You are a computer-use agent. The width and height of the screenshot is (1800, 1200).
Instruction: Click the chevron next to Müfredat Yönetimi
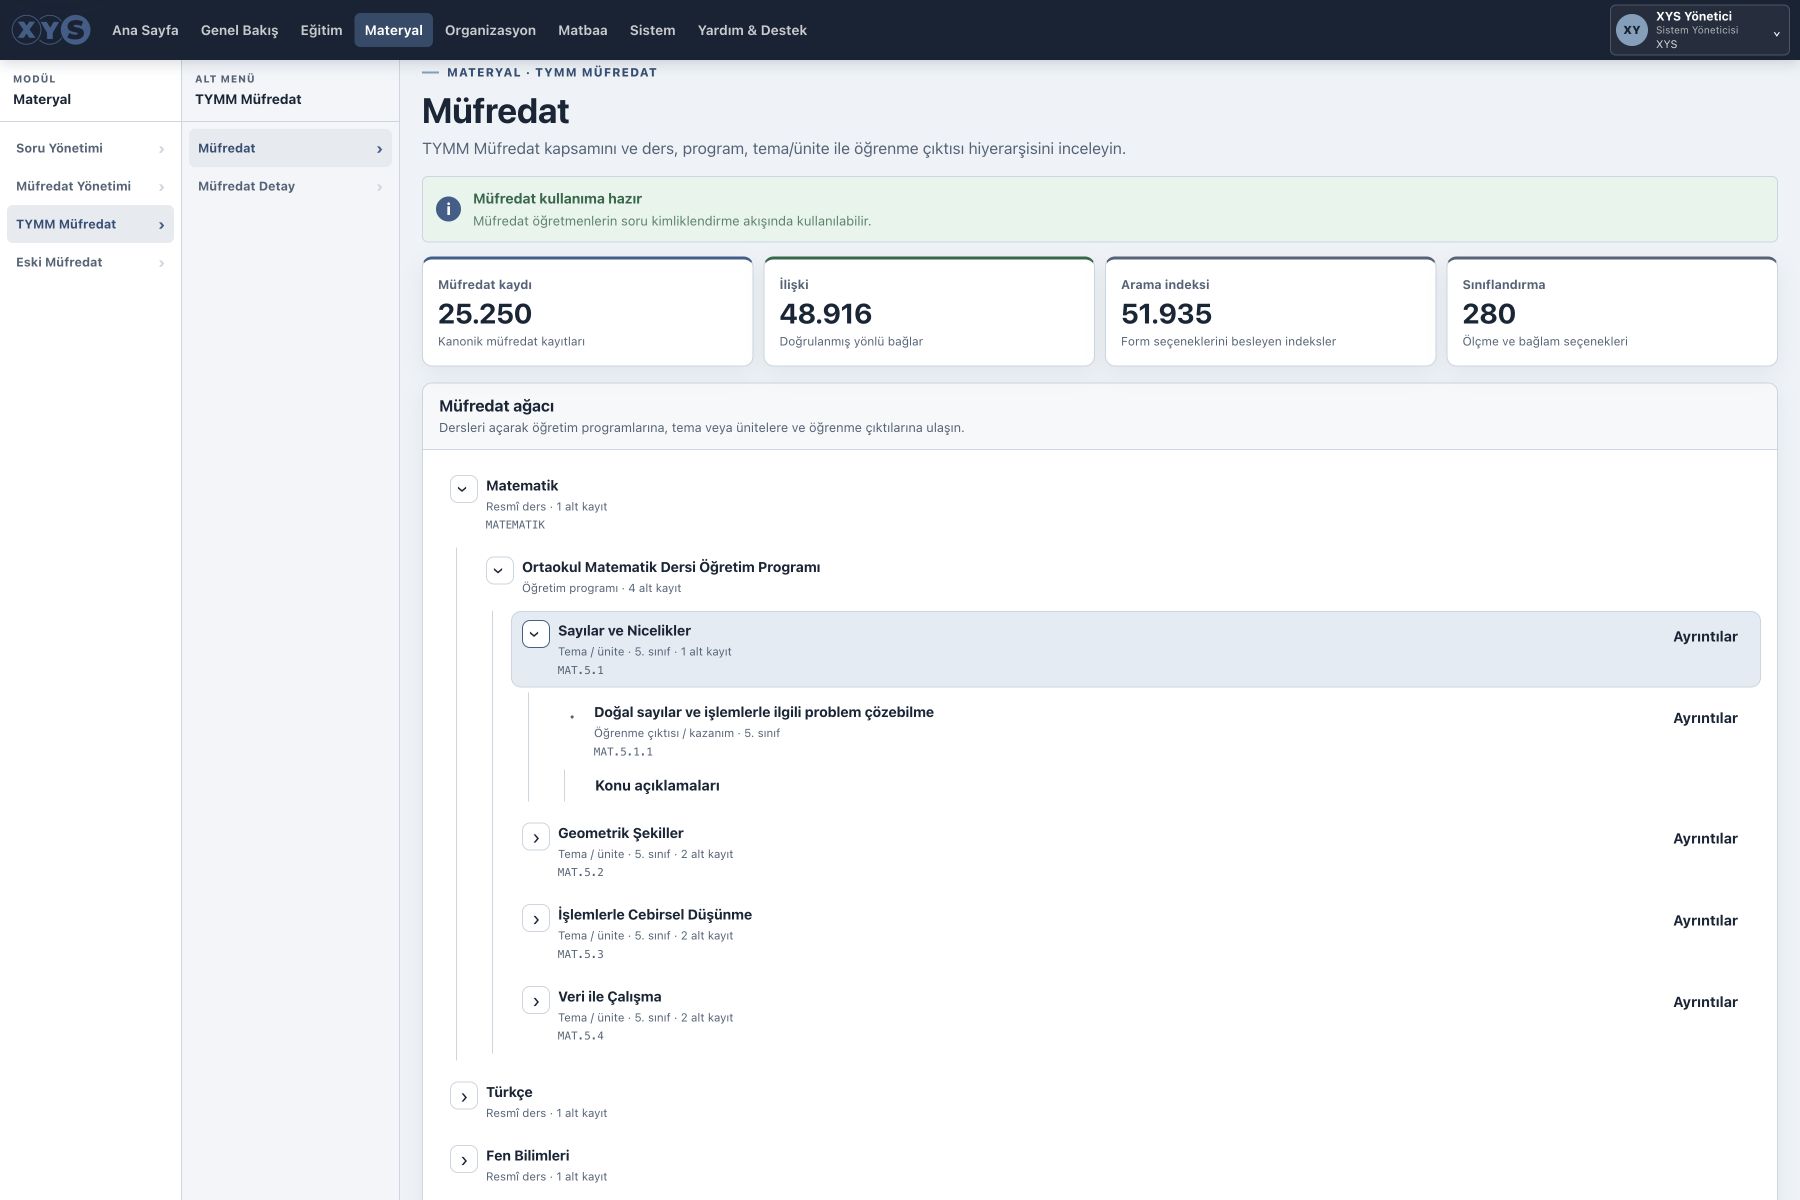(x=161, y=187)
